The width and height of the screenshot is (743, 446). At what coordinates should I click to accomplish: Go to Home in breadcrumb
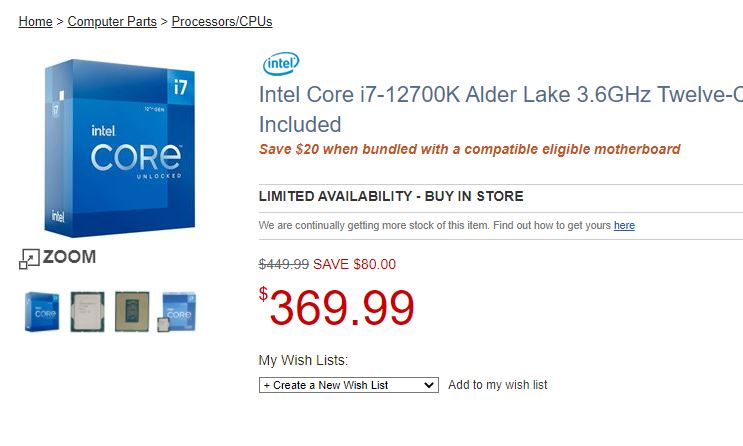(x=35, y=21)
